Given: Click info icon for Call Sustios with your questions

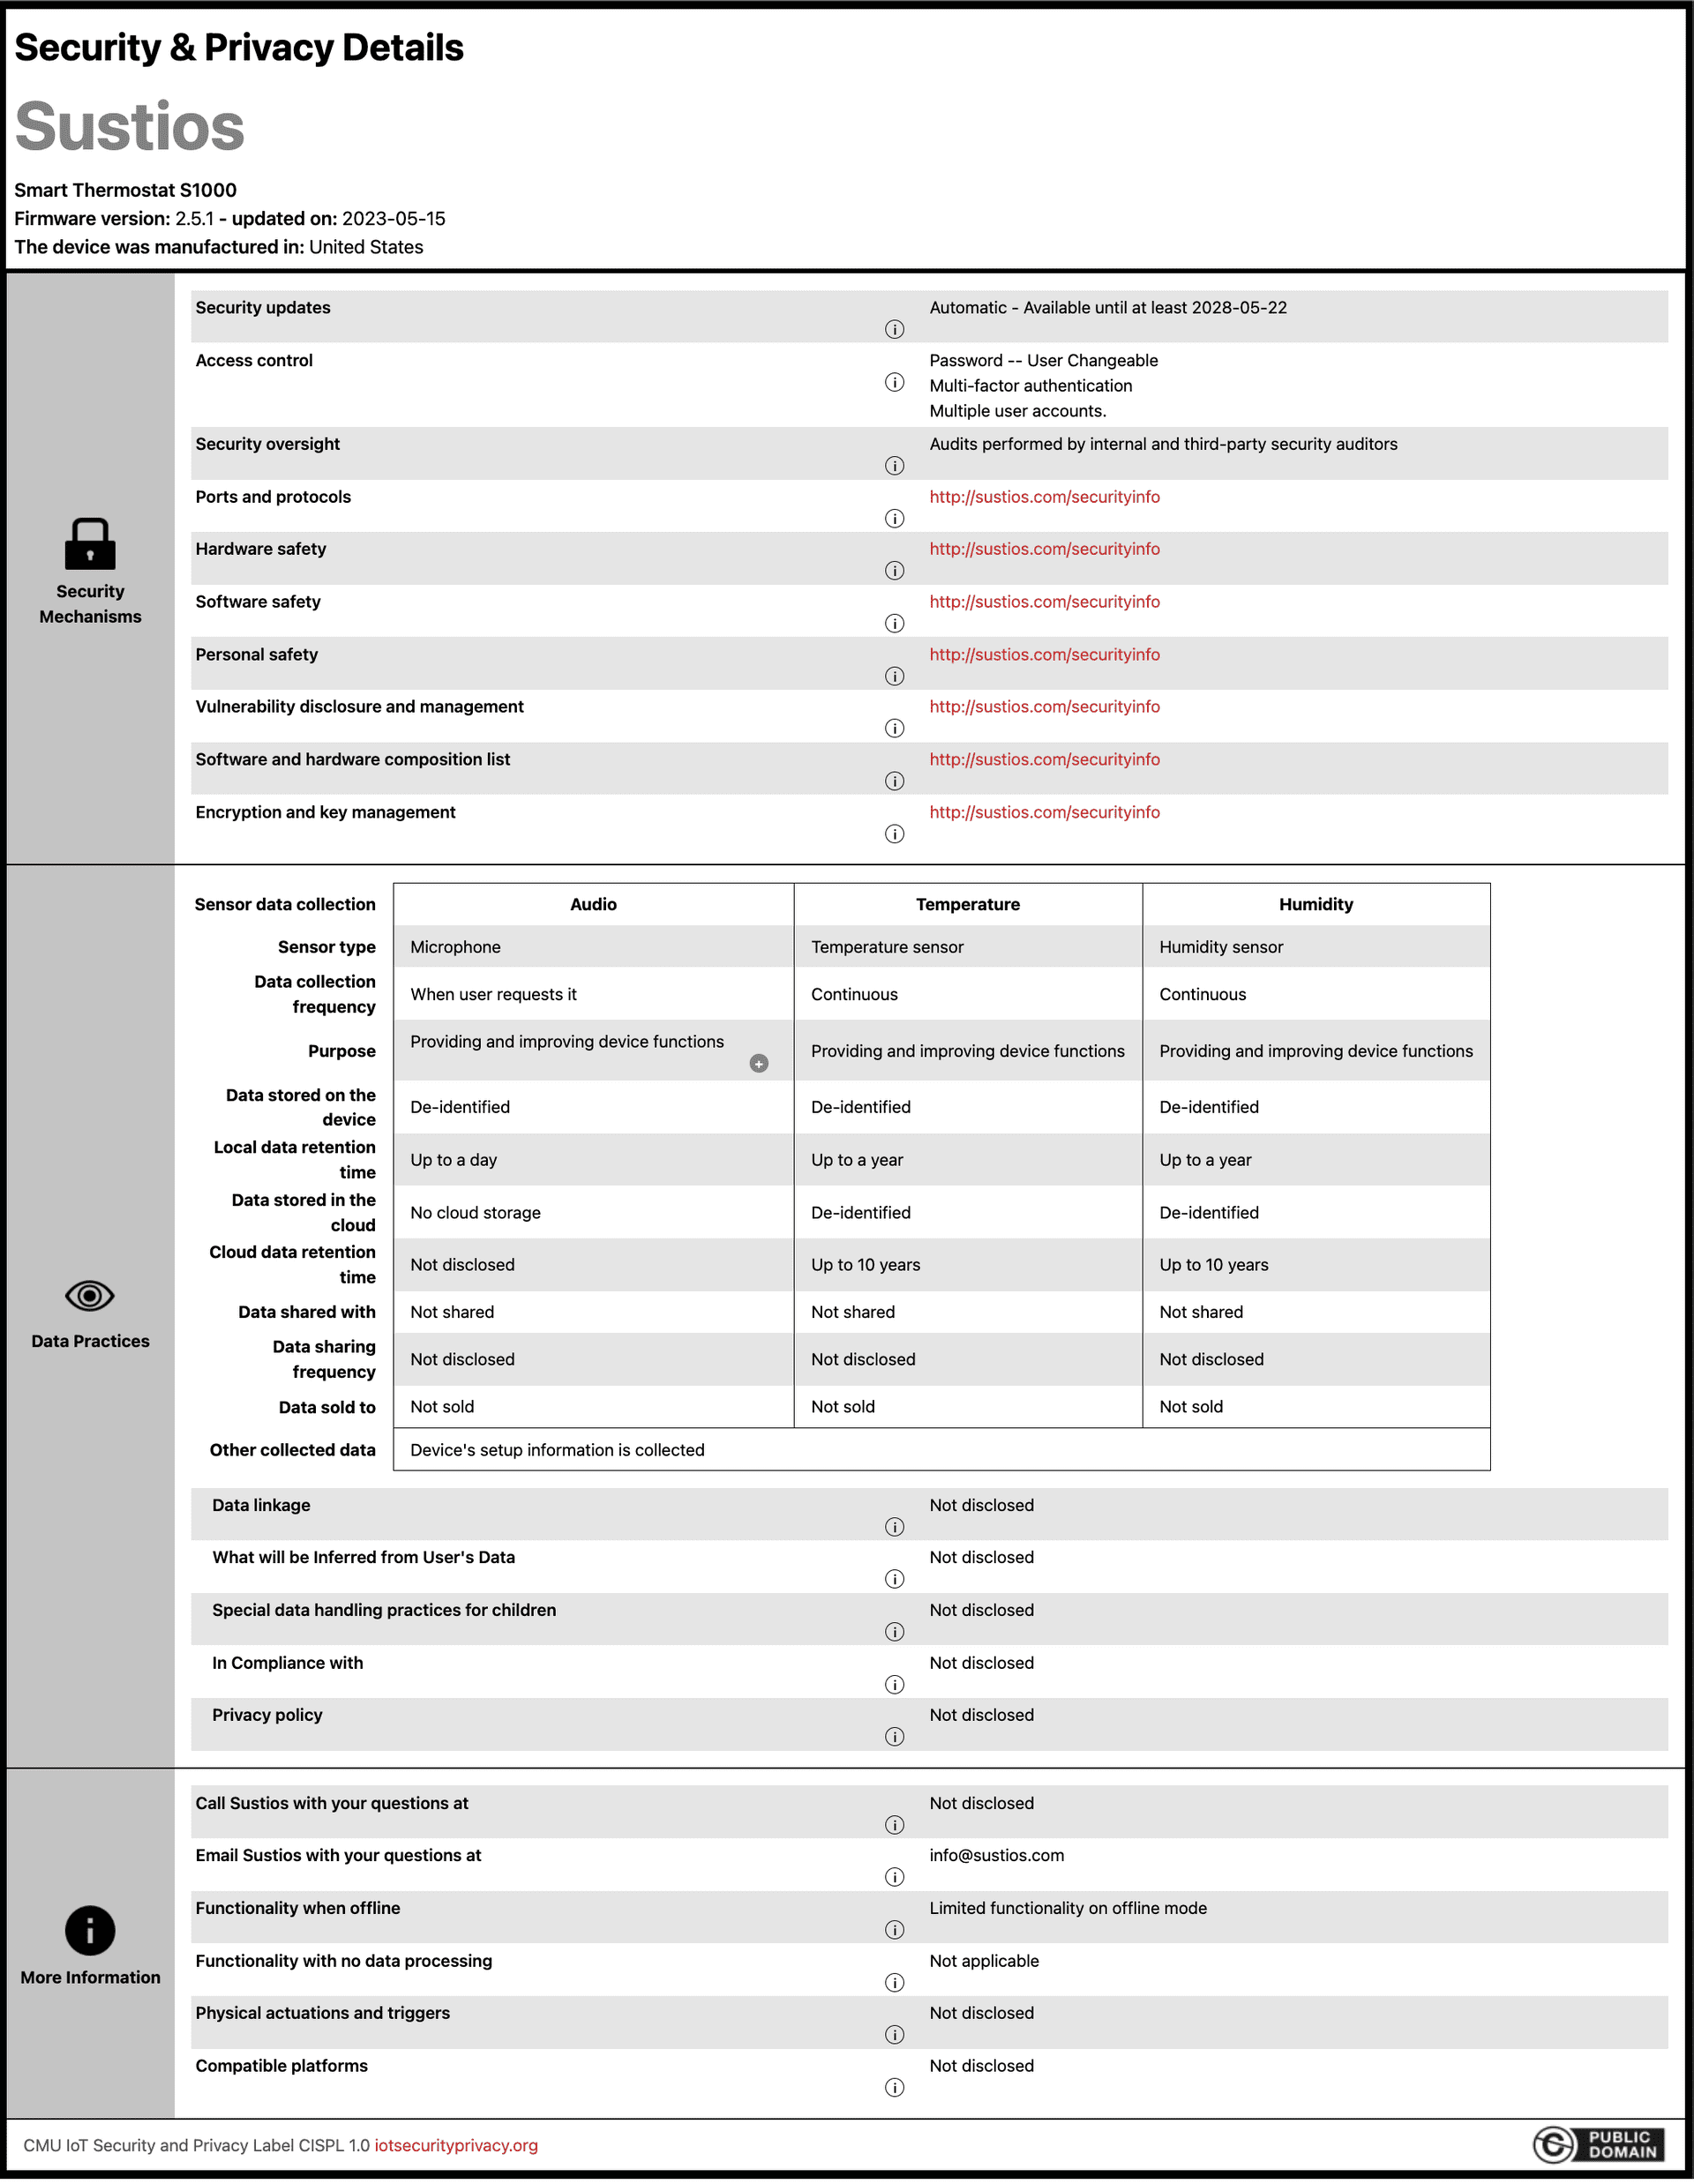Looking at the screenshot, I should pyautogui.click(x=894, y=1825).
